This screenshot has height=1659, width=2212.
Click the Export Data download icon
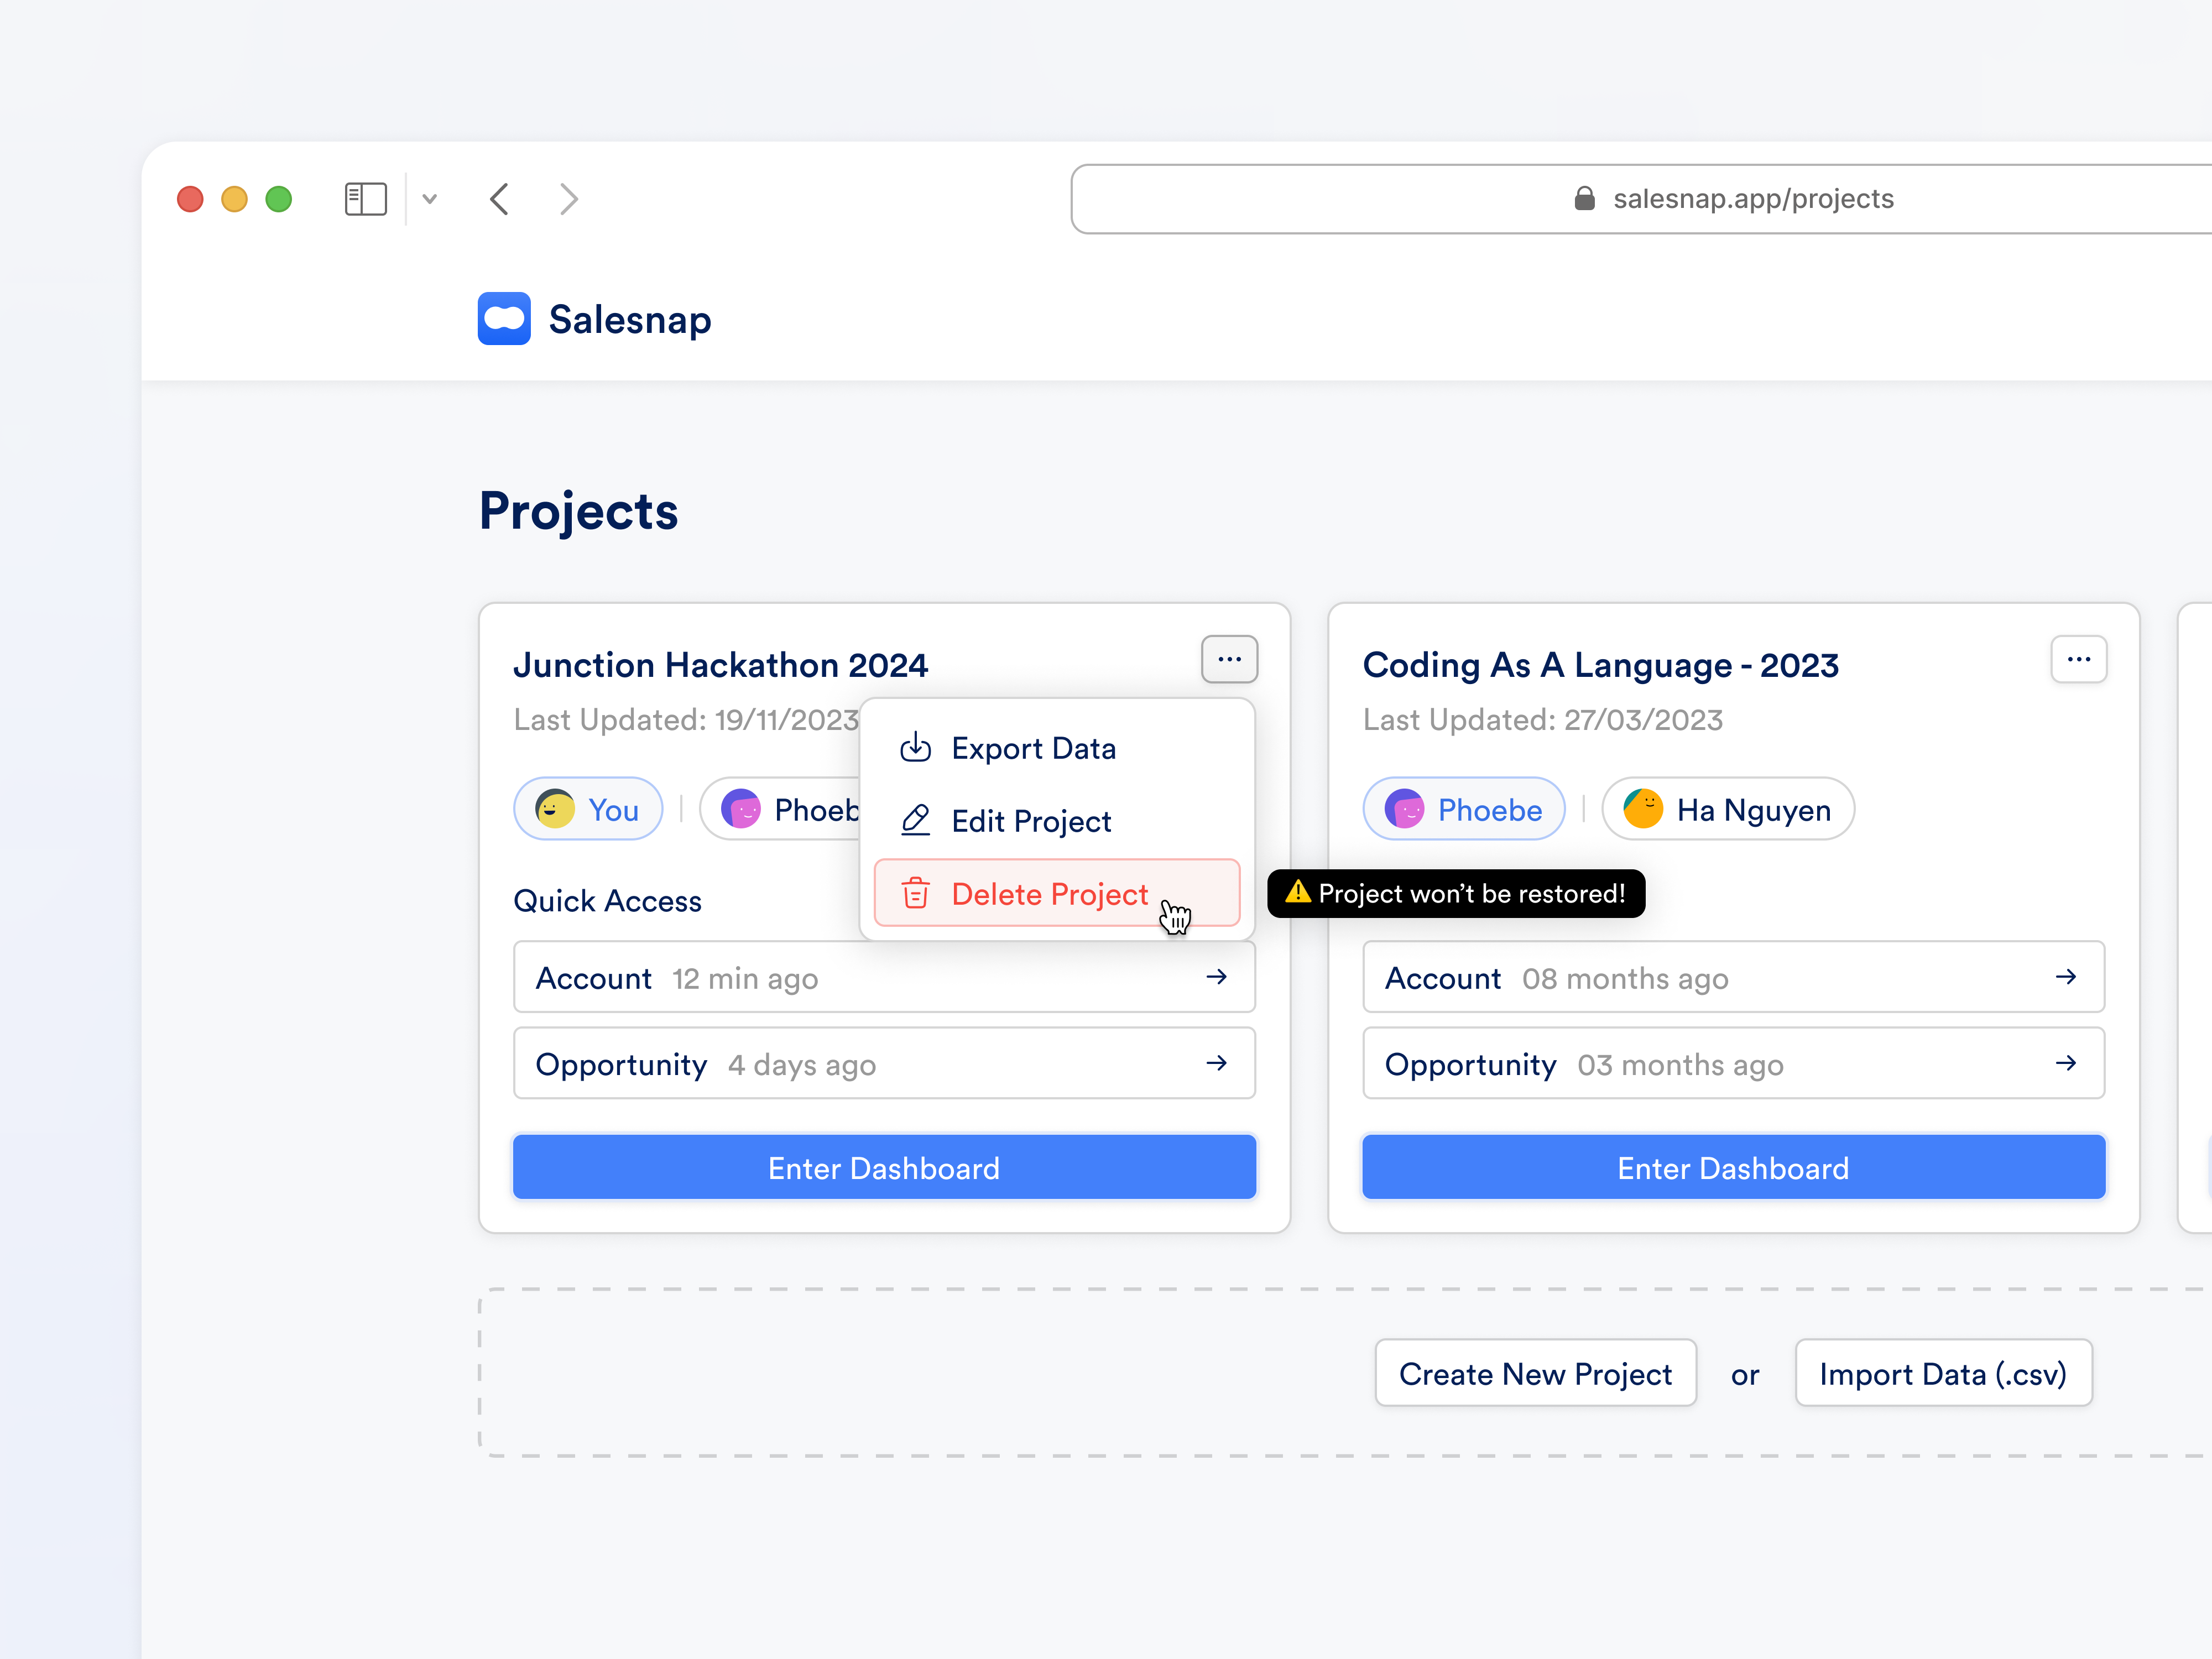(915, 747)
